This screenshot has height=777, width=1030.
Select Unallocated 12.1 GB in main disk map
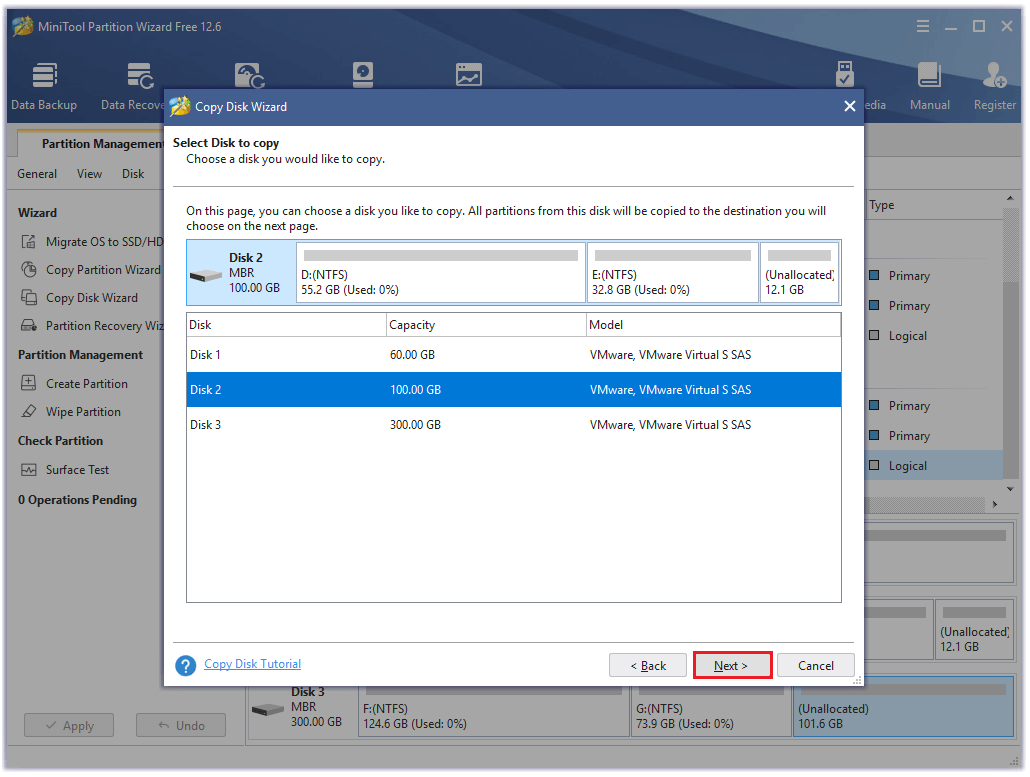tap(974, 629)
